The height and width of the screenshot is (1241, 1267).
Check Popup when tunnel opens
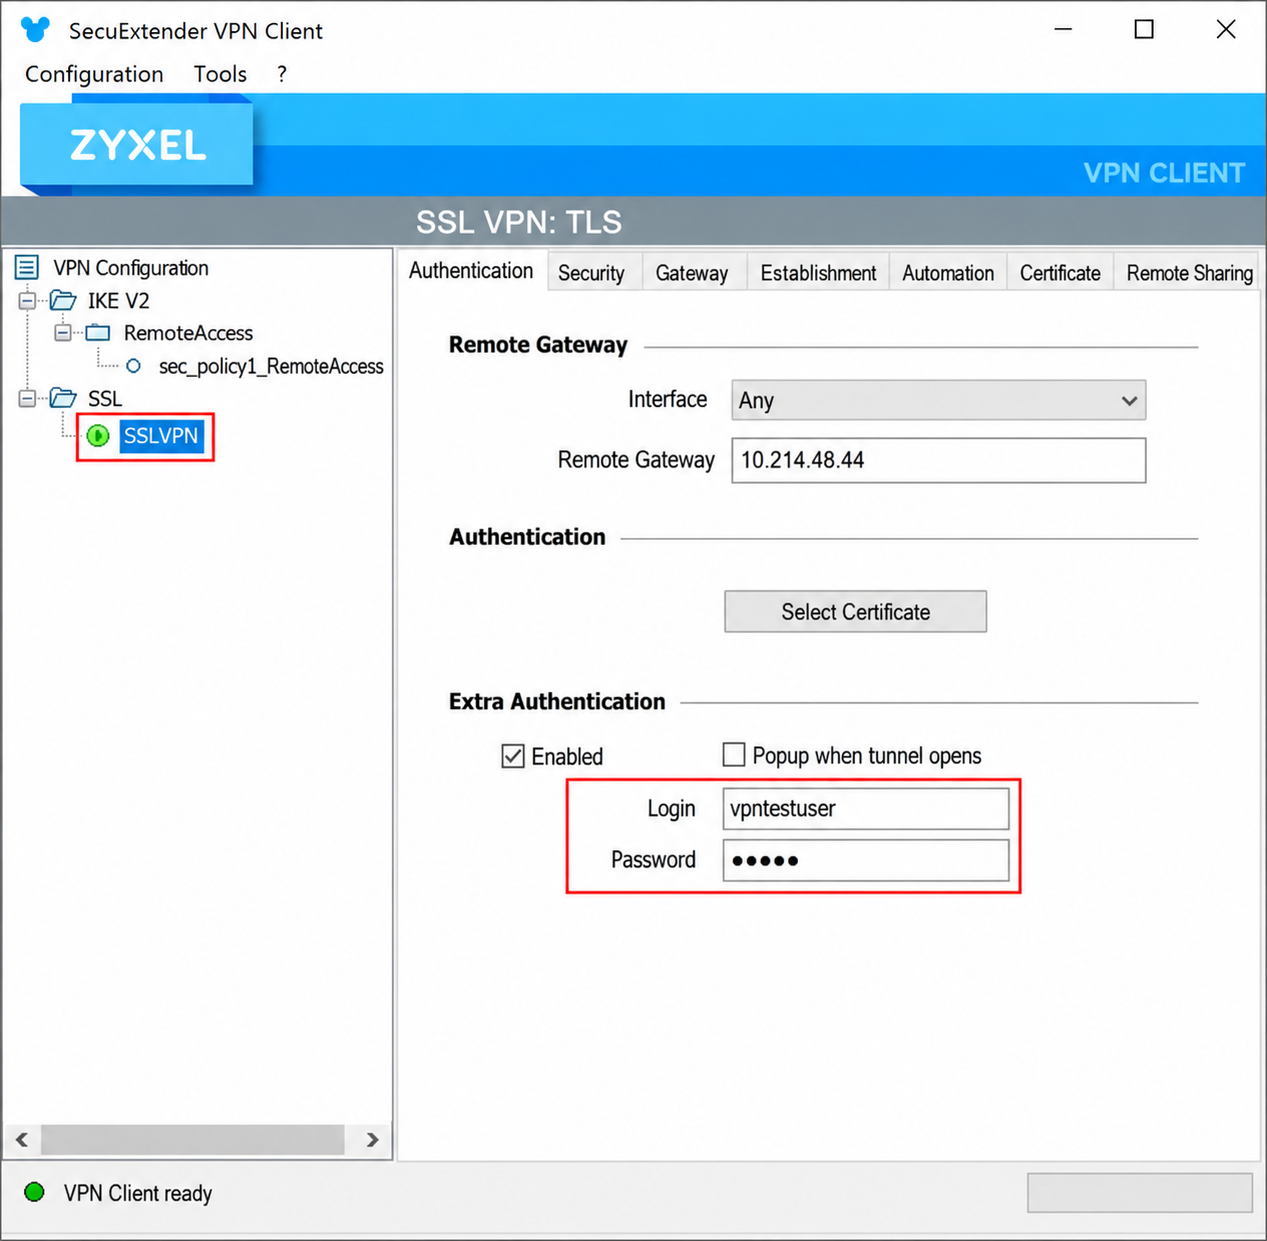click(x=734, y=754)
